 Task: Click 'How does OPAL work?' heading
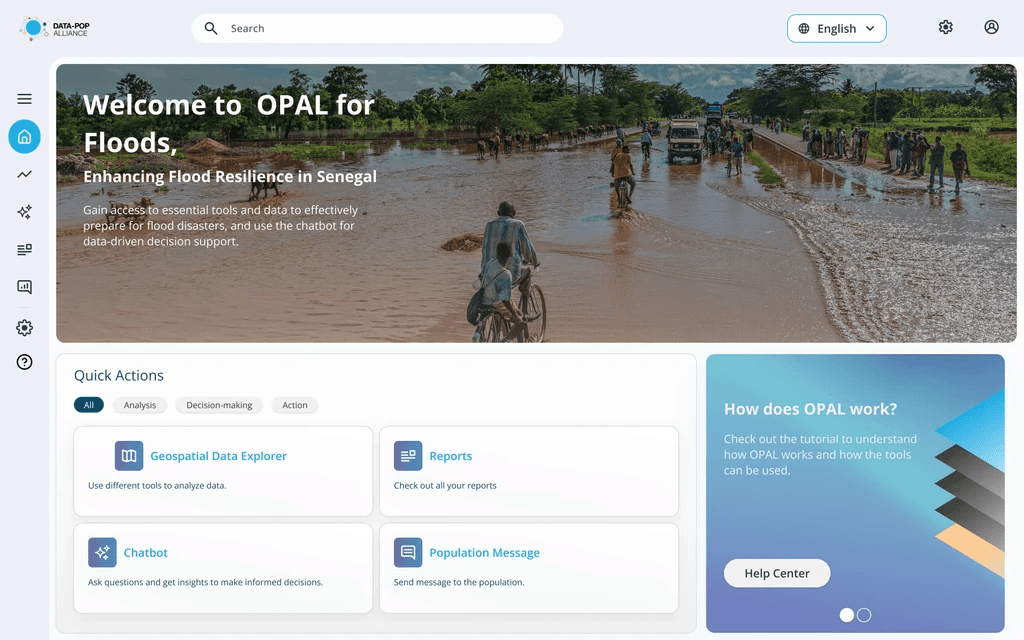810,409
